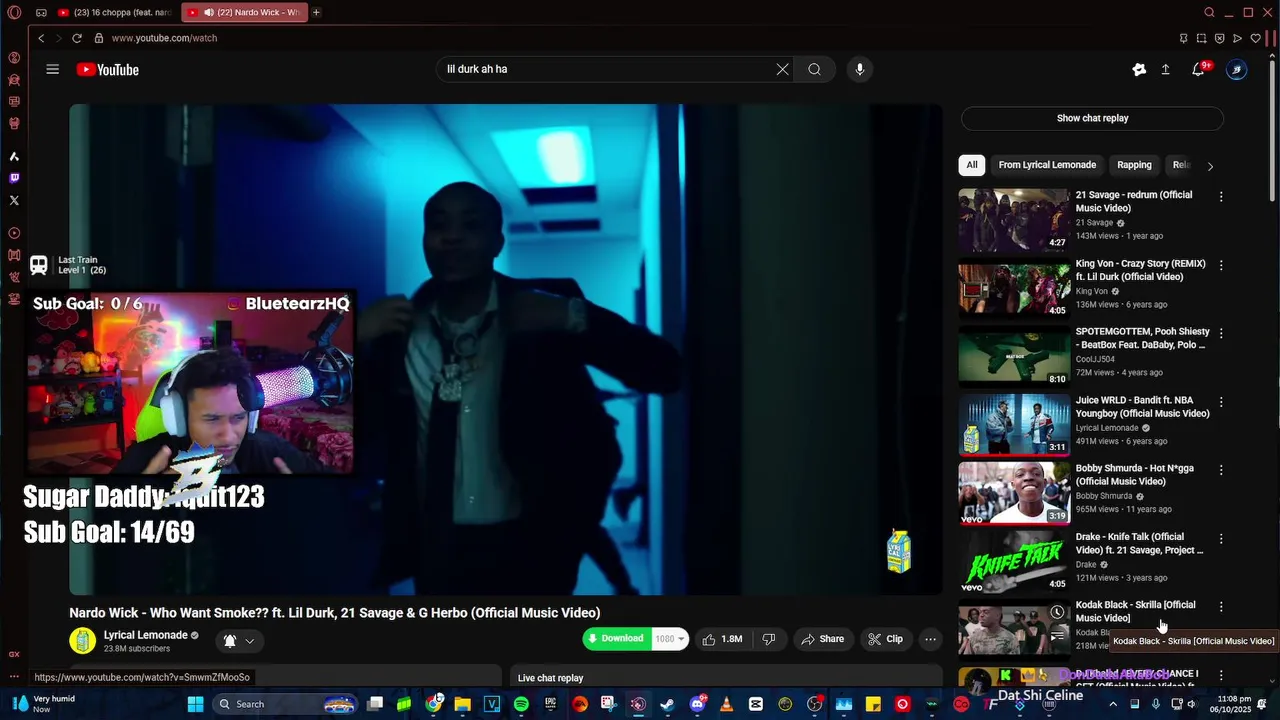The image size is (1280, 720).
Task: Open Lyrical Lemonade channel avatar
Action: (x=82, y=641)
